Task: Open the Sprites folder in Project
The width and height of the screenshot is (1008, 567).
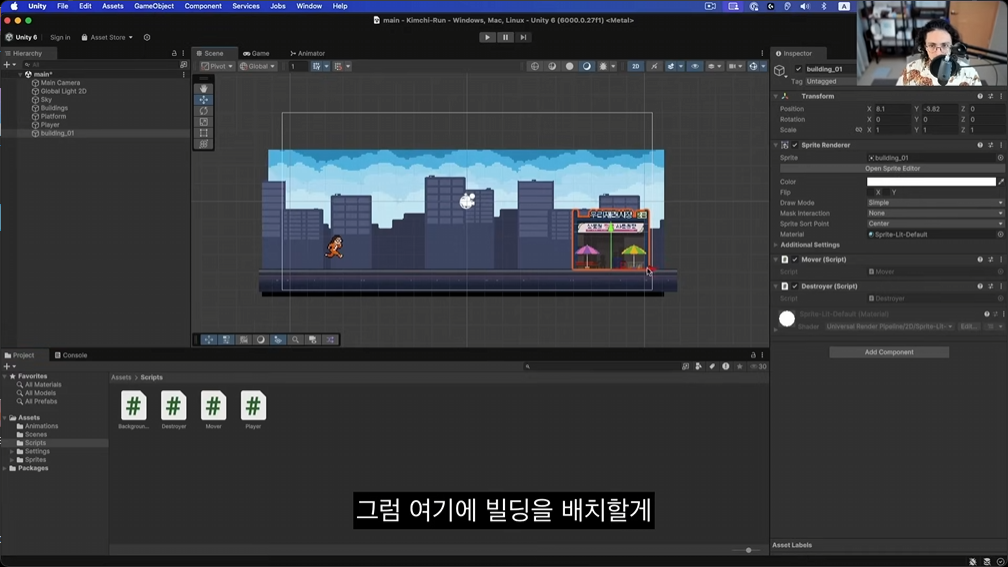Action: tap(35, 460)
